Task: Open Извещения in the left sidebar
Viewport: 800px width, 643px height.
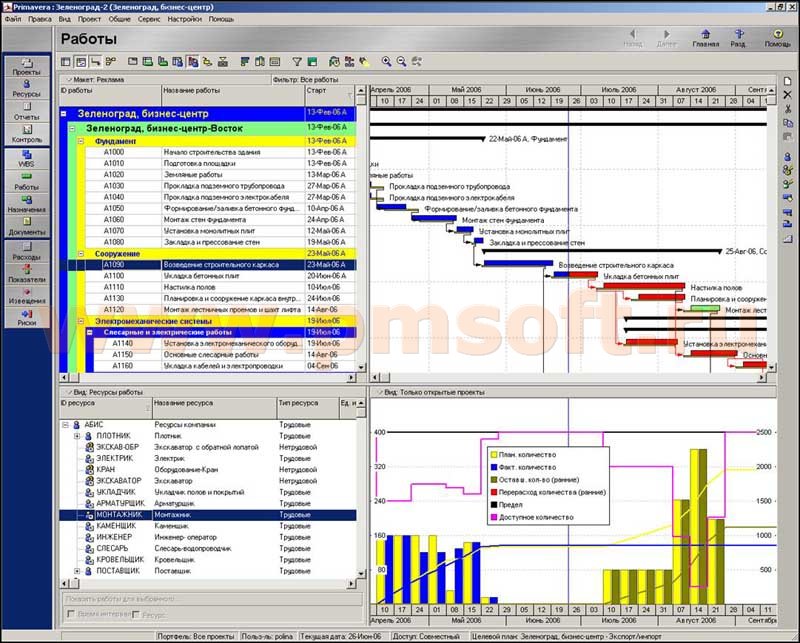Action: [27, 296]
